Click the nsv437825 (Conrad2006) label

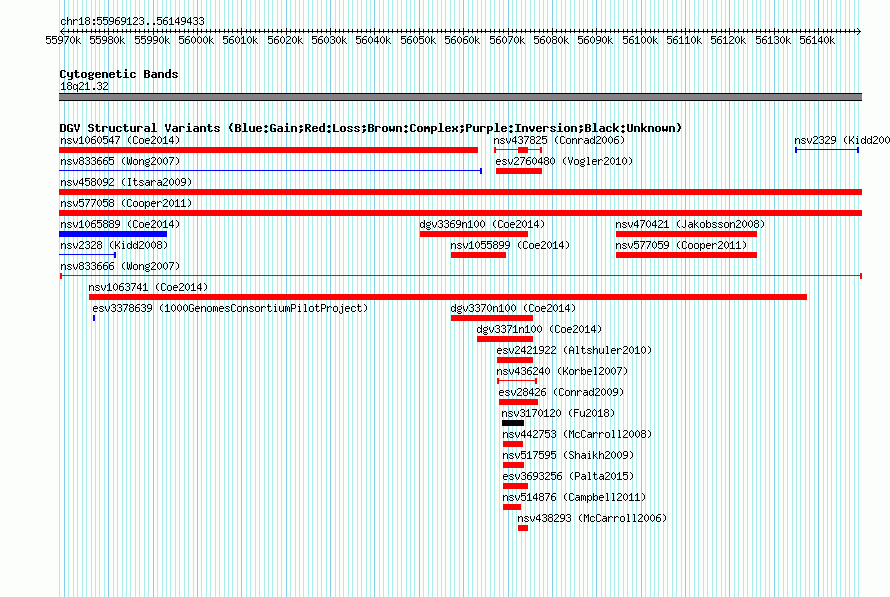pos(559,140)
